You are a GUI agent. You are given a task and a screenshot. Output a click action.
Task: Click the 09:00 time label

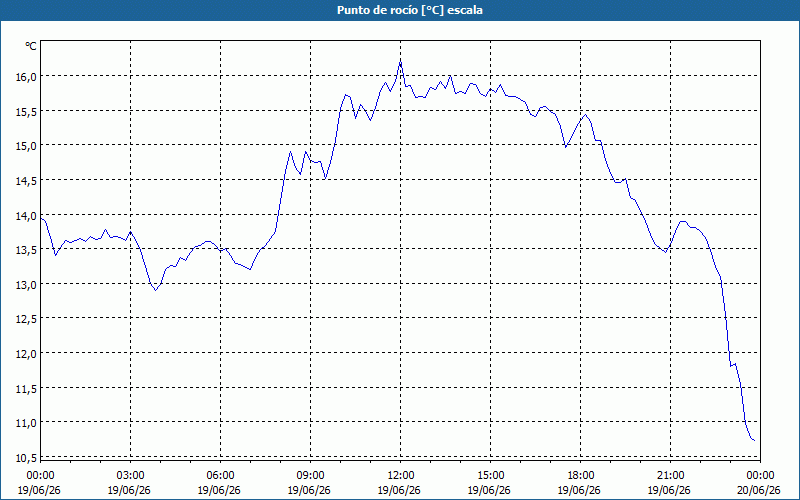310,476
